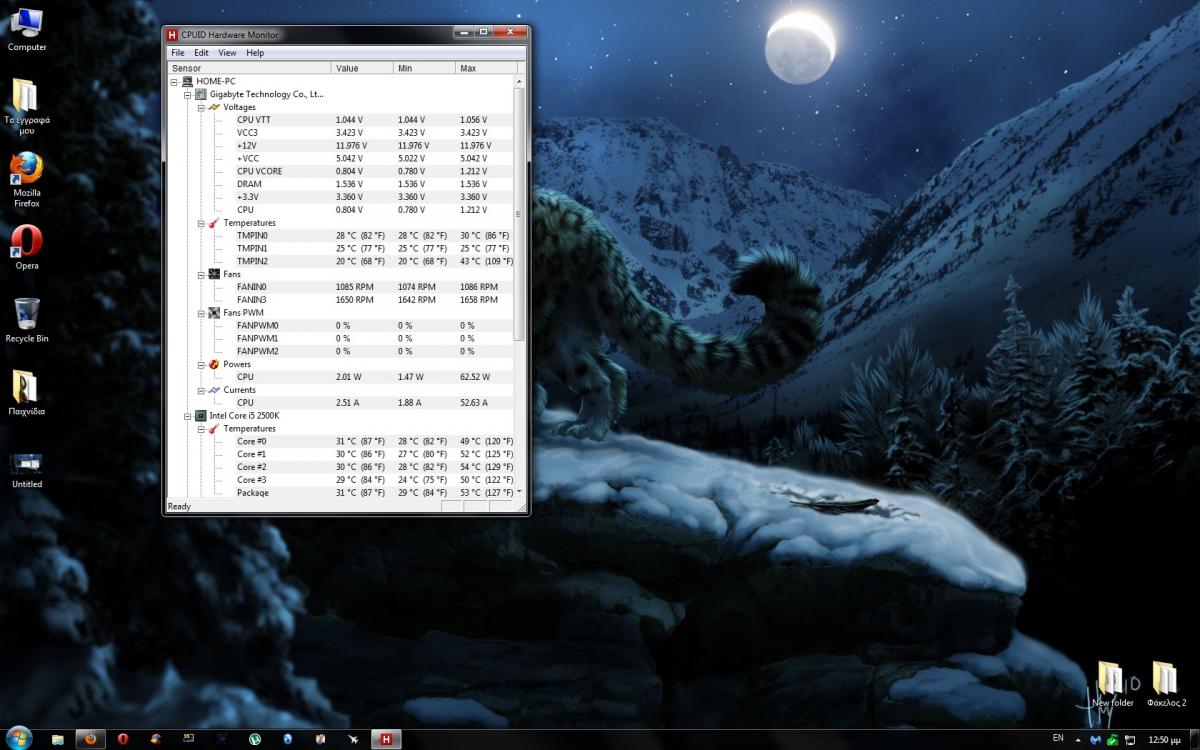Click the Max column header

487,68
